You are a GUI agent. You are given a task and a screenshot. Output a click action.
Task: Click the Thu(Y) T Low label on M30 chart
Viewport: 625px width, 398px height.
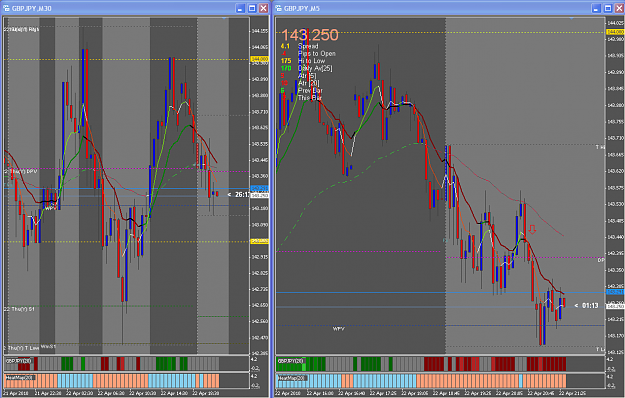pyautogui.click(x=24, y=348)
